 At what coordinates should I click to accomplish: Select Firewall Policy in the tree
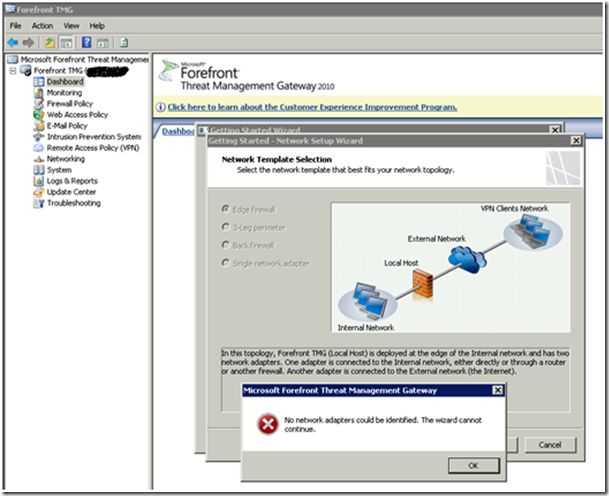tap(70, 104)
